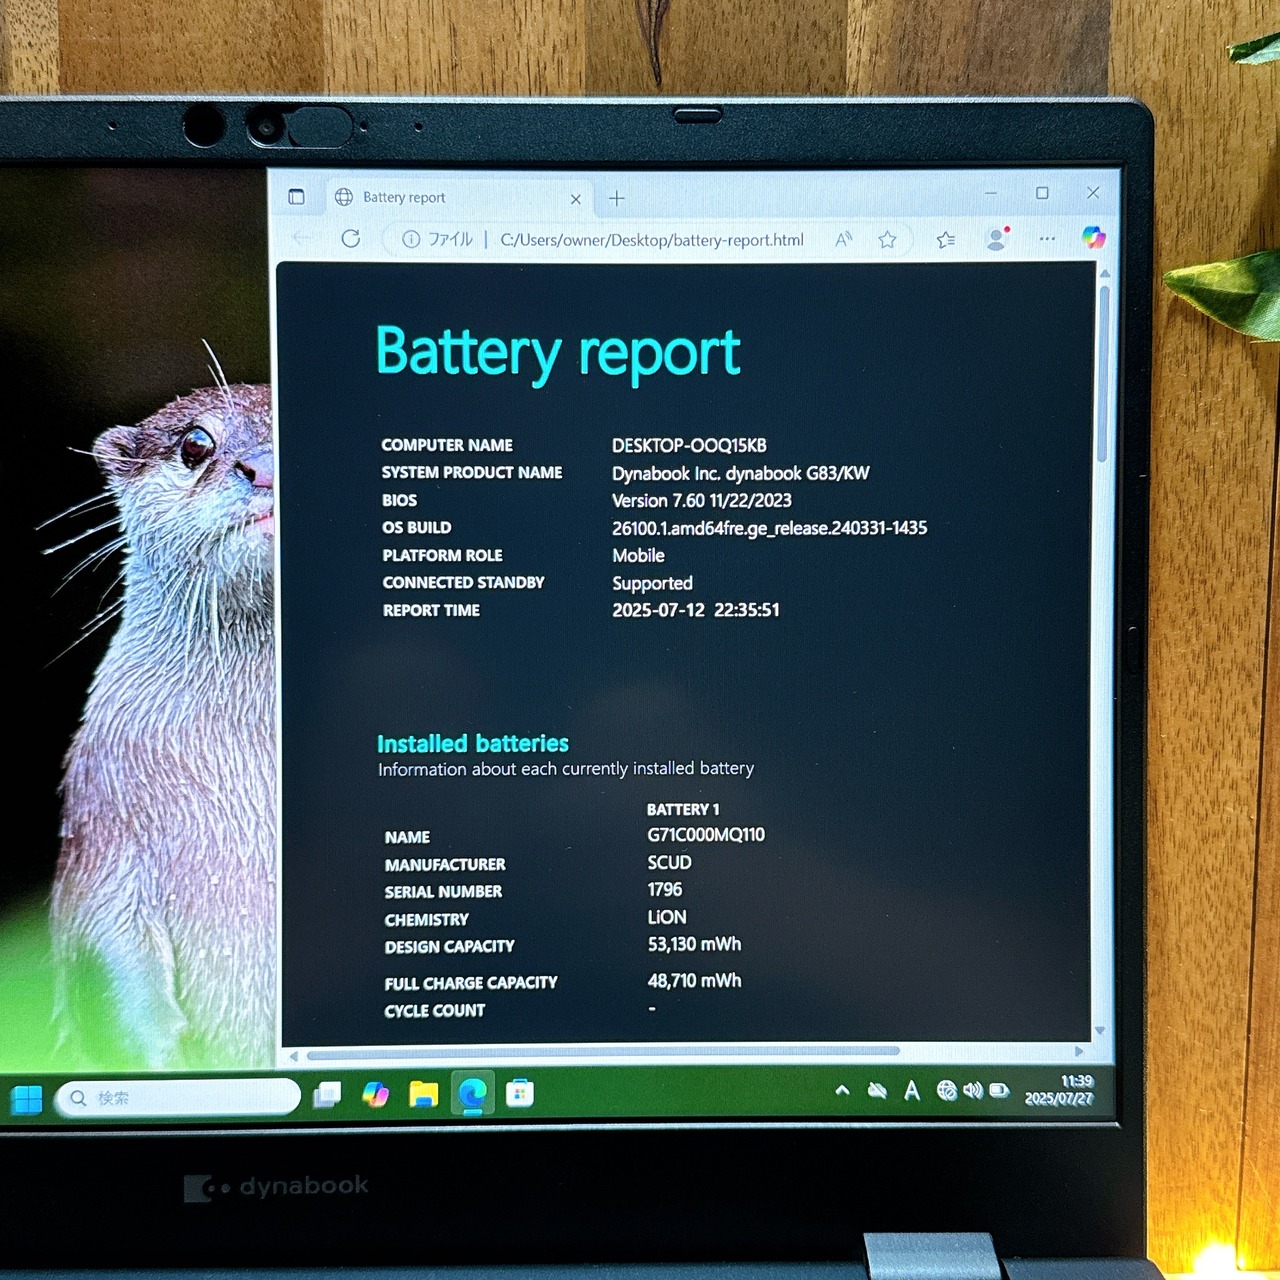
Task: Check network status from the system tray
Action: click(x=948, y=1092)
